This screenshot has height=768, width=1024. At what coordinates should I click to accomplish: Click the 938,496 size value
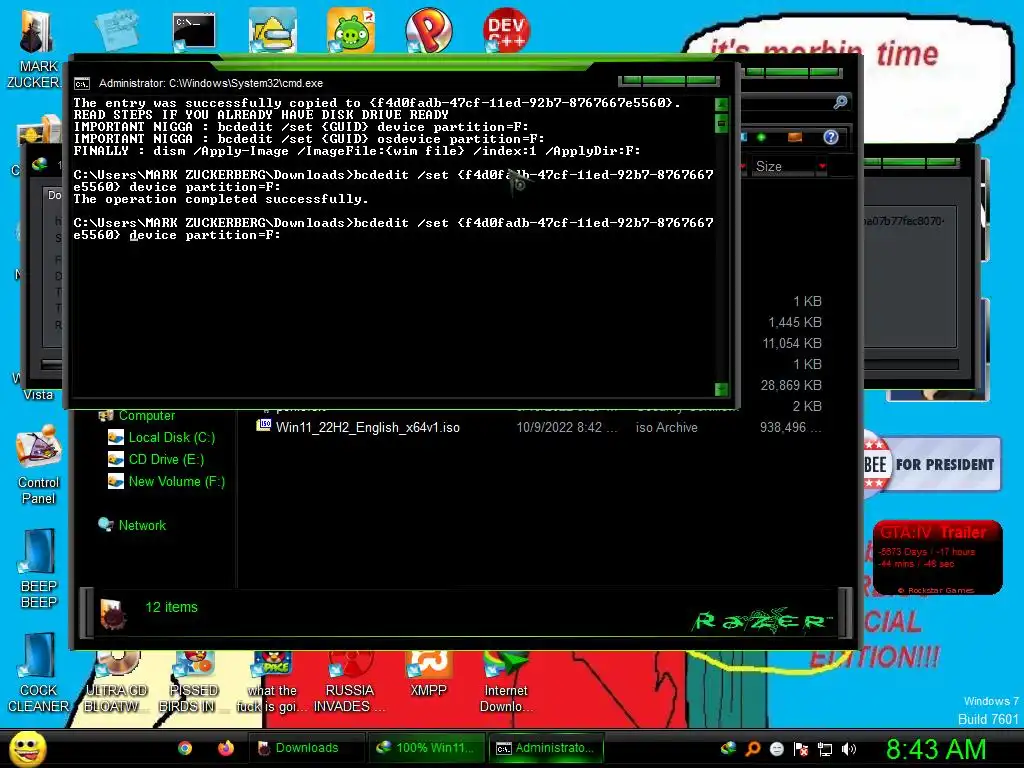click(790, 427)
